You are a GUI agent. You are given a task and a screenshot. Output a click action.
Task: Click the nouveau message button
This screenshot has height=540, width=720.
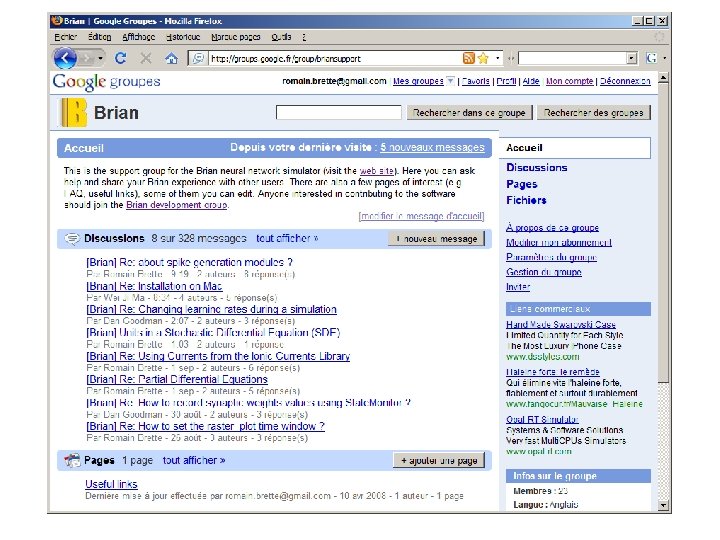point(436,239)
